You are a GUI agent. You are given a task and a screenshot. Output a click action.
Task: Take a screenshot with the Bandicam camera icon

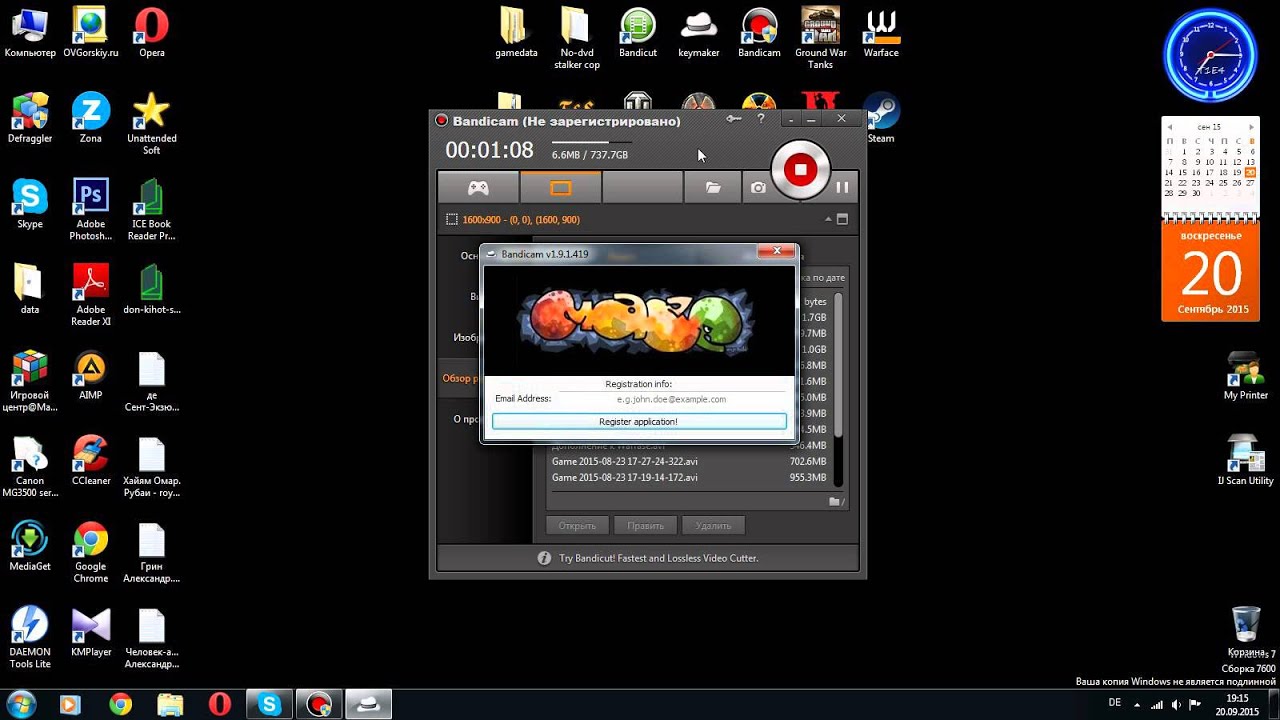pos(758,187)
